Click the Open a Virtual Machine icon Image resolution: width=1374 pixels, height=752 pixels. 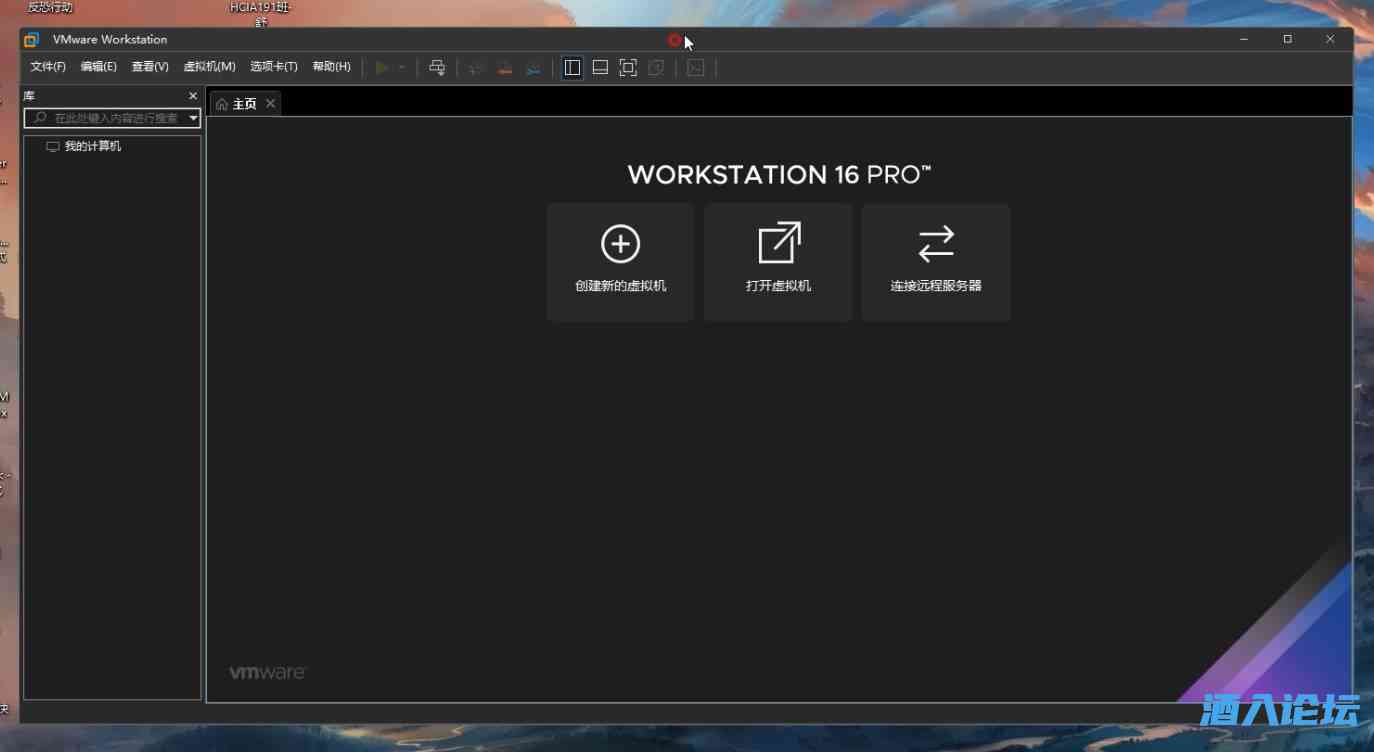click(778, 244)
